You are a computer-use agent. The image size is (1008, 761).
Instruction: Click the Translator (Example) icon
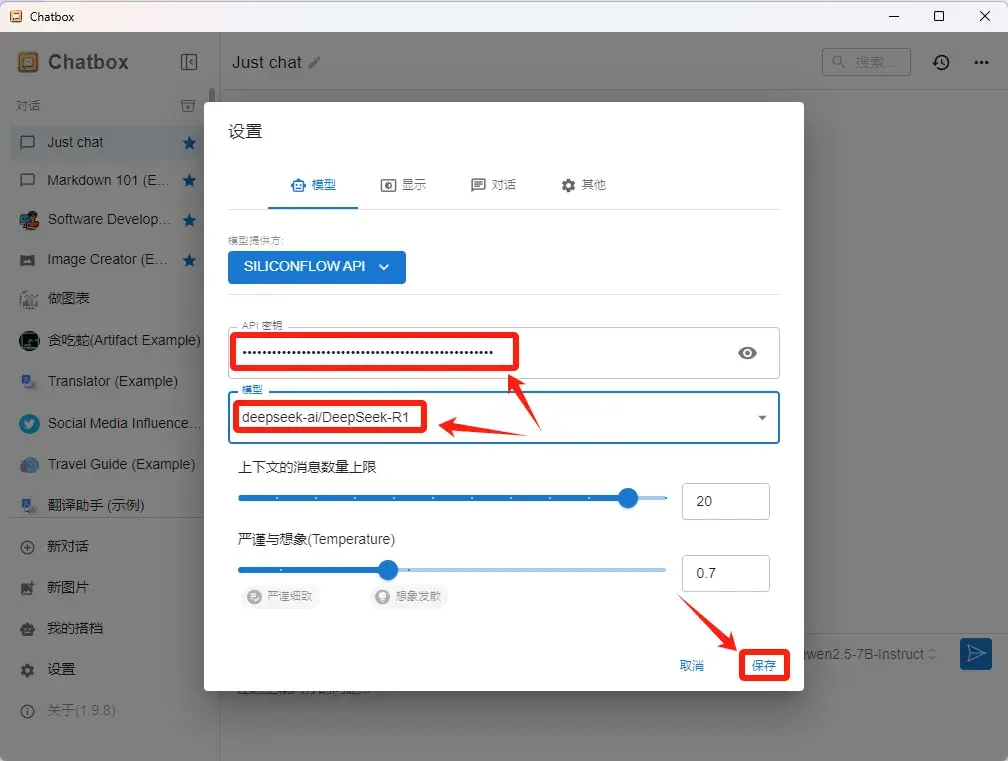click(29, 382)
